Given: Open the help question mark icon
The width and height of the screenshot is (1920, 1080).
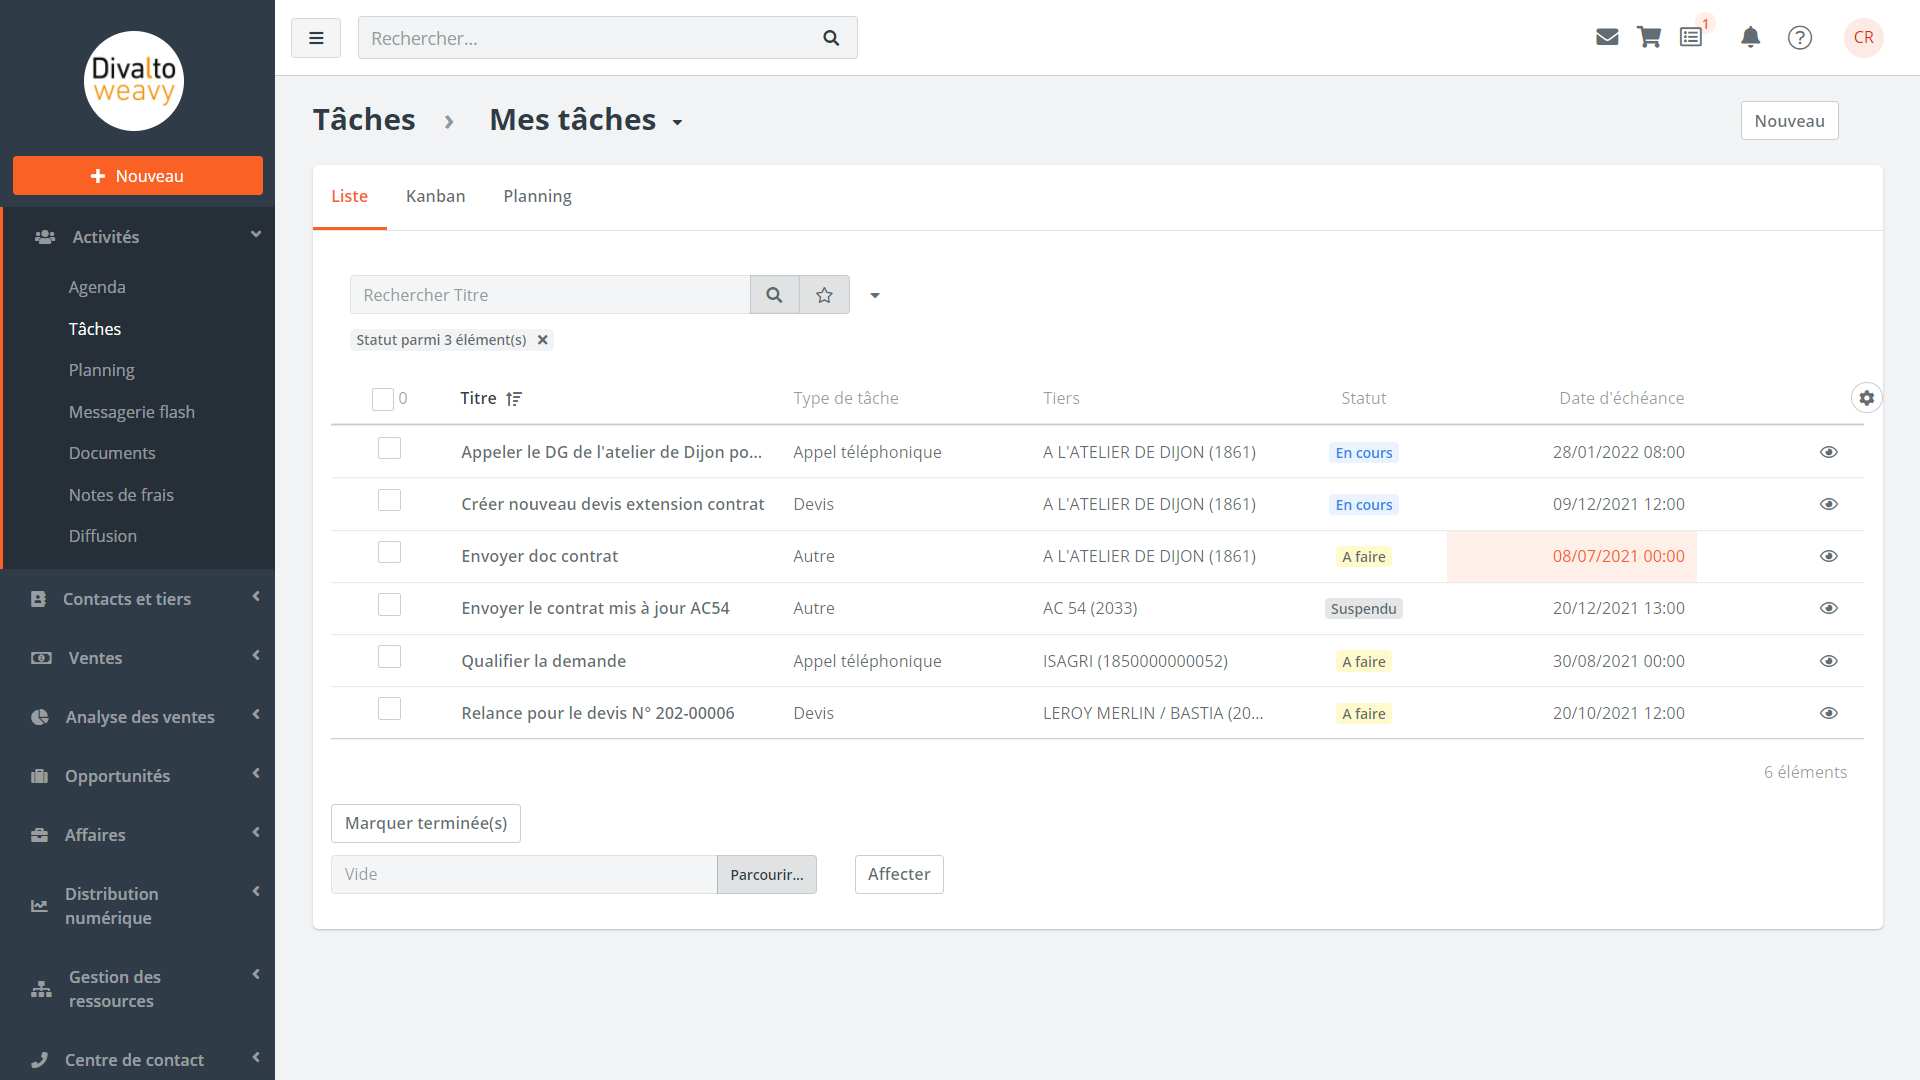Looking at the screenshot, I should [1800, 37].
